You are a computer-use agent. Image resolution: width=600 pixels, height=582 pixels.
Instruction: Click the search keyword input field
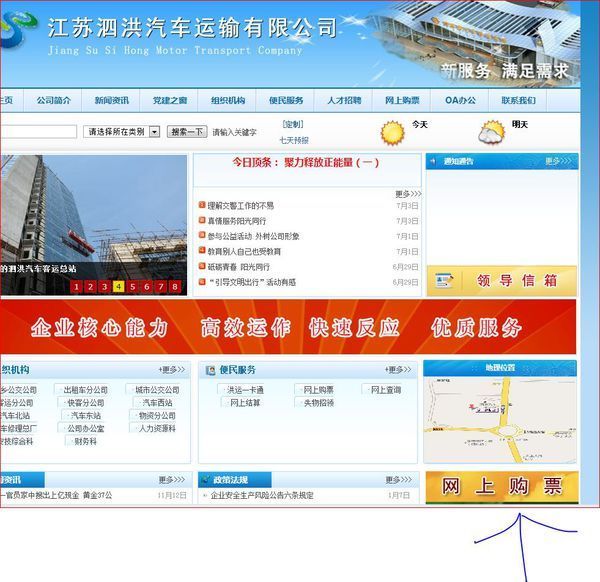click(x=38, y=132)
